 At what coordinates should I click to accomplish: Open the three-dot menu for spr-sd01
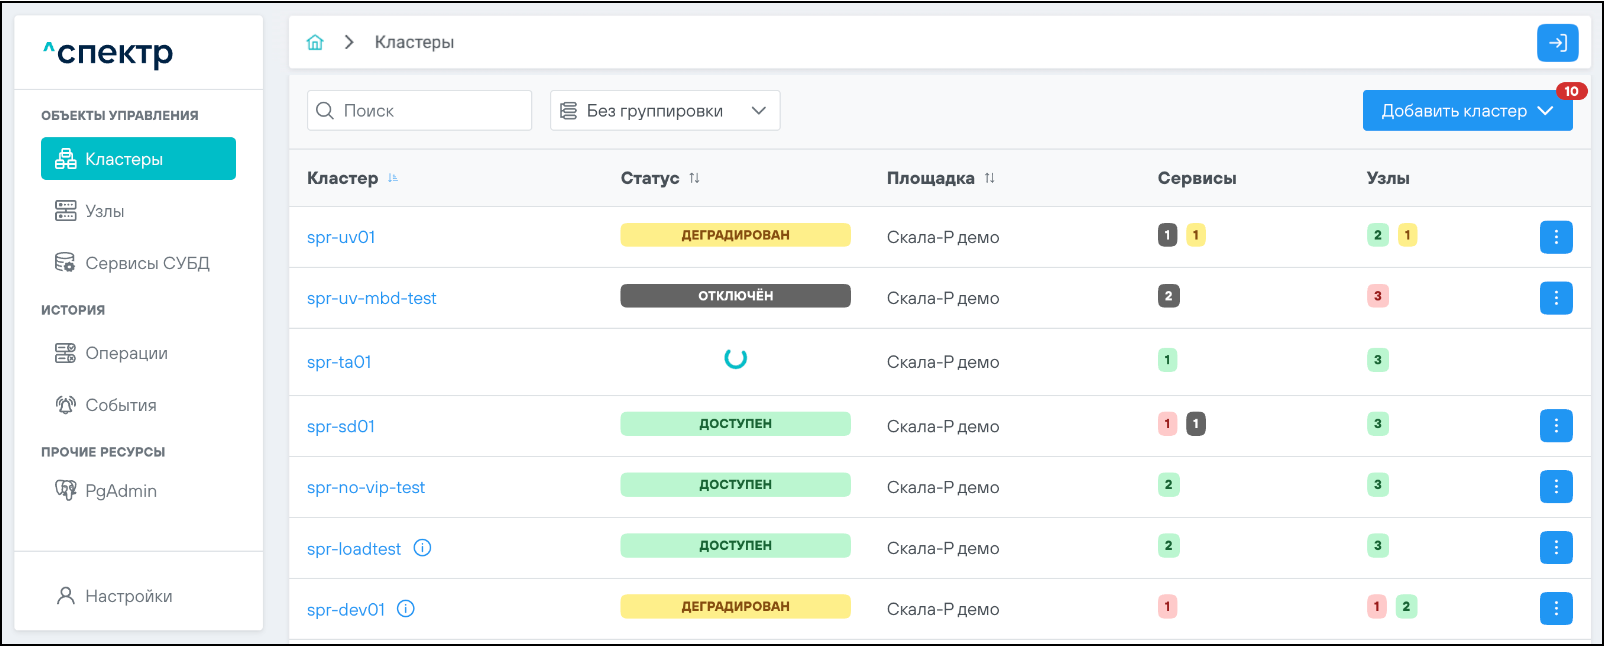click(1555, 426)
